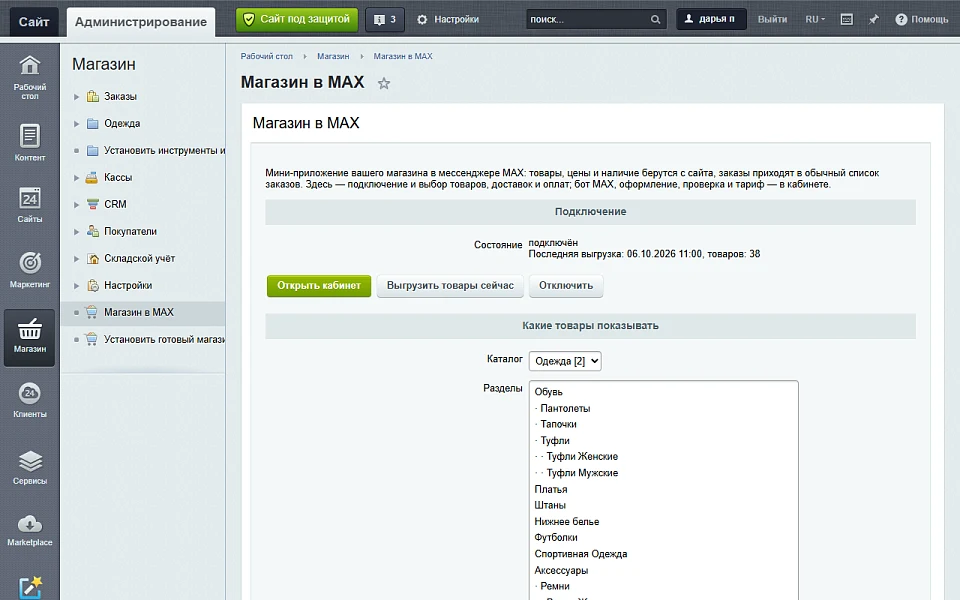Image resolution: width=960 pixels, height=600 pixels.
Task: Open the Сервисы sidebar section
Action: tap(29, 467)
